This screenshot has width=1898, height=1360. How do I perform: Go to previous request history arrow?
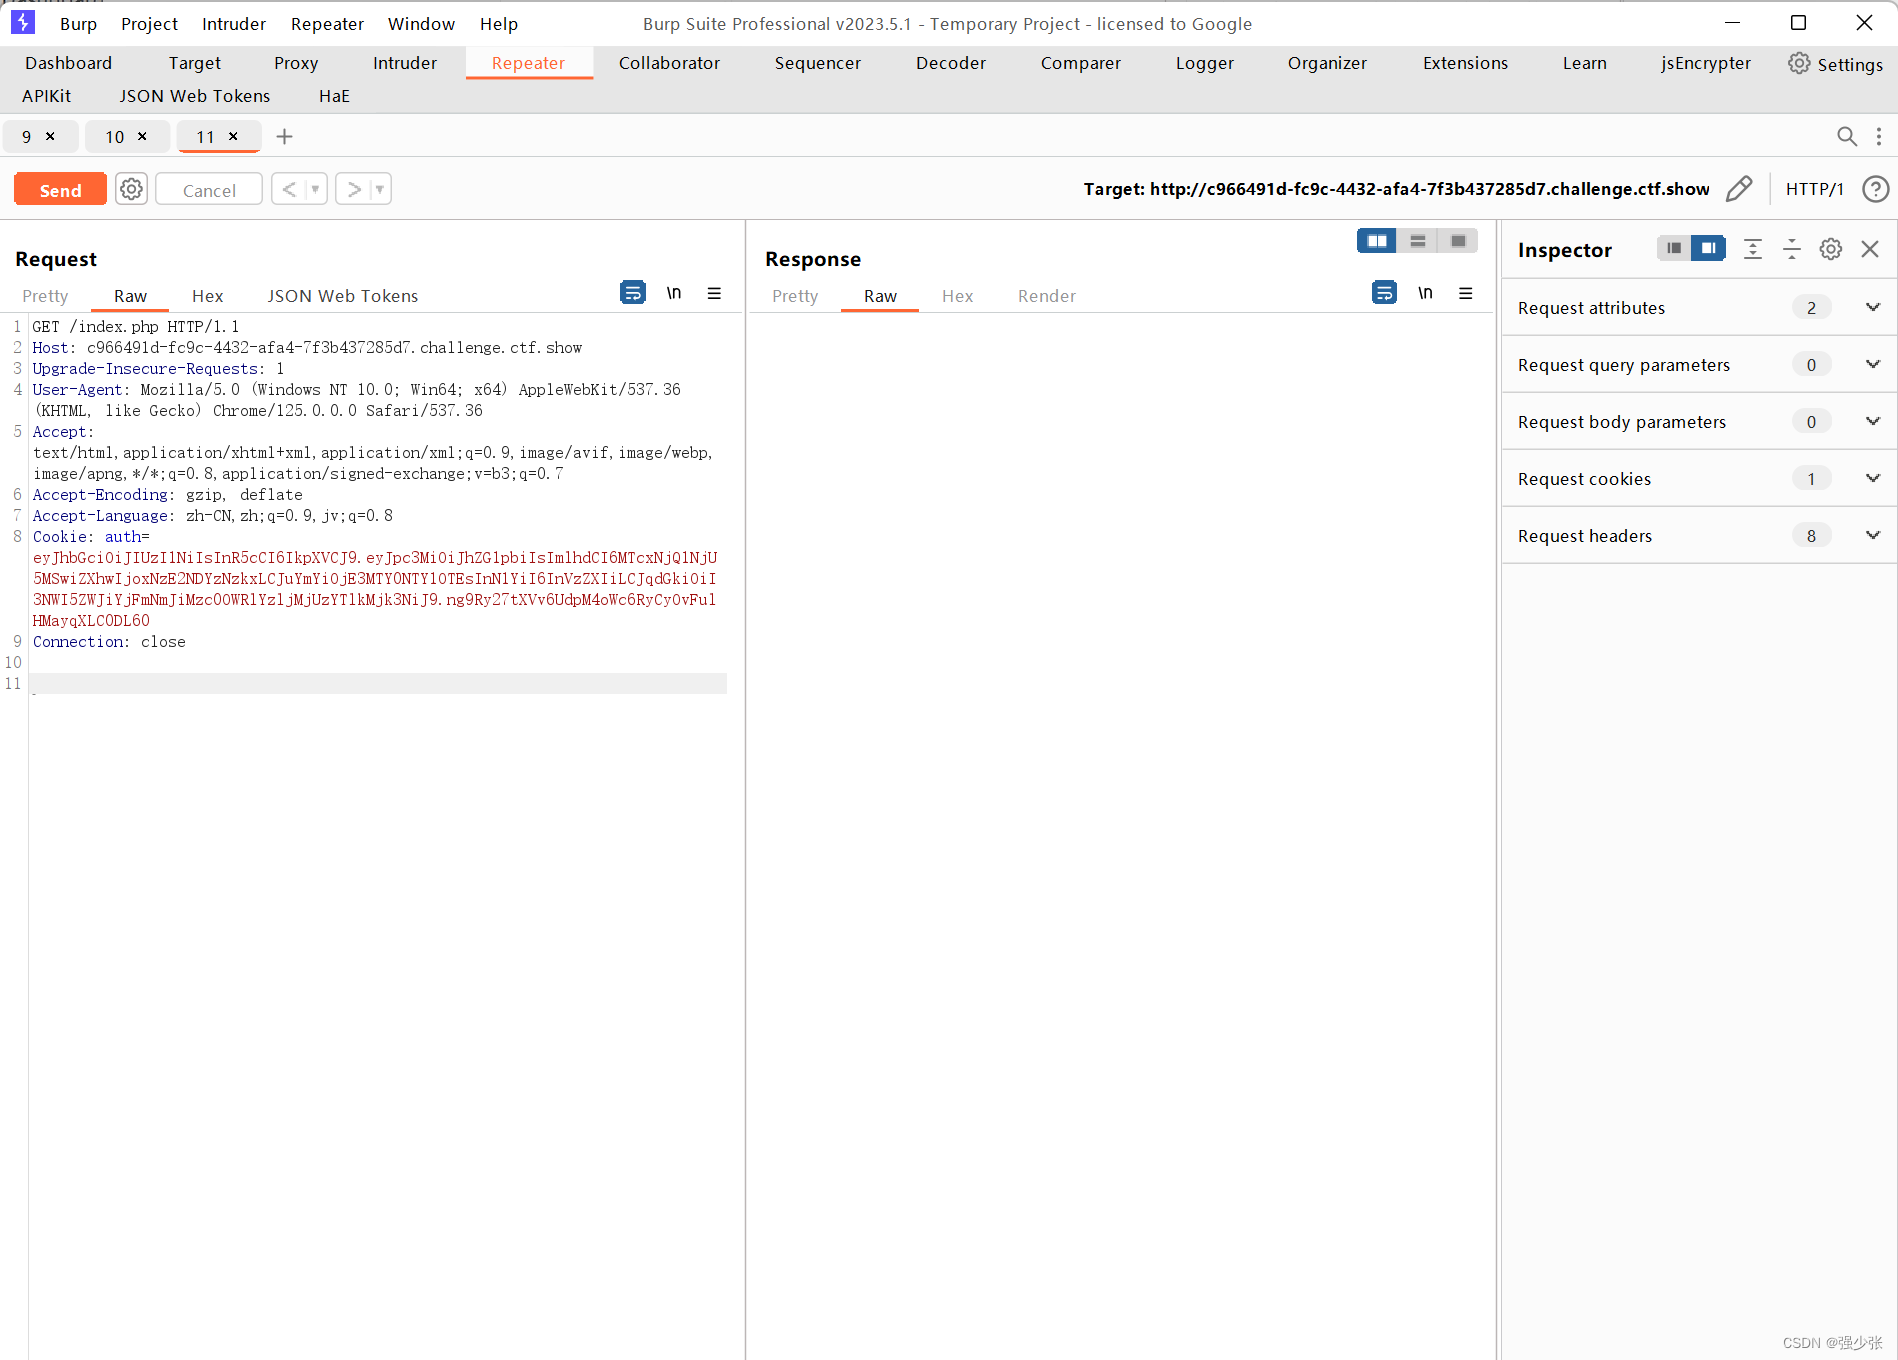(288, 189)
